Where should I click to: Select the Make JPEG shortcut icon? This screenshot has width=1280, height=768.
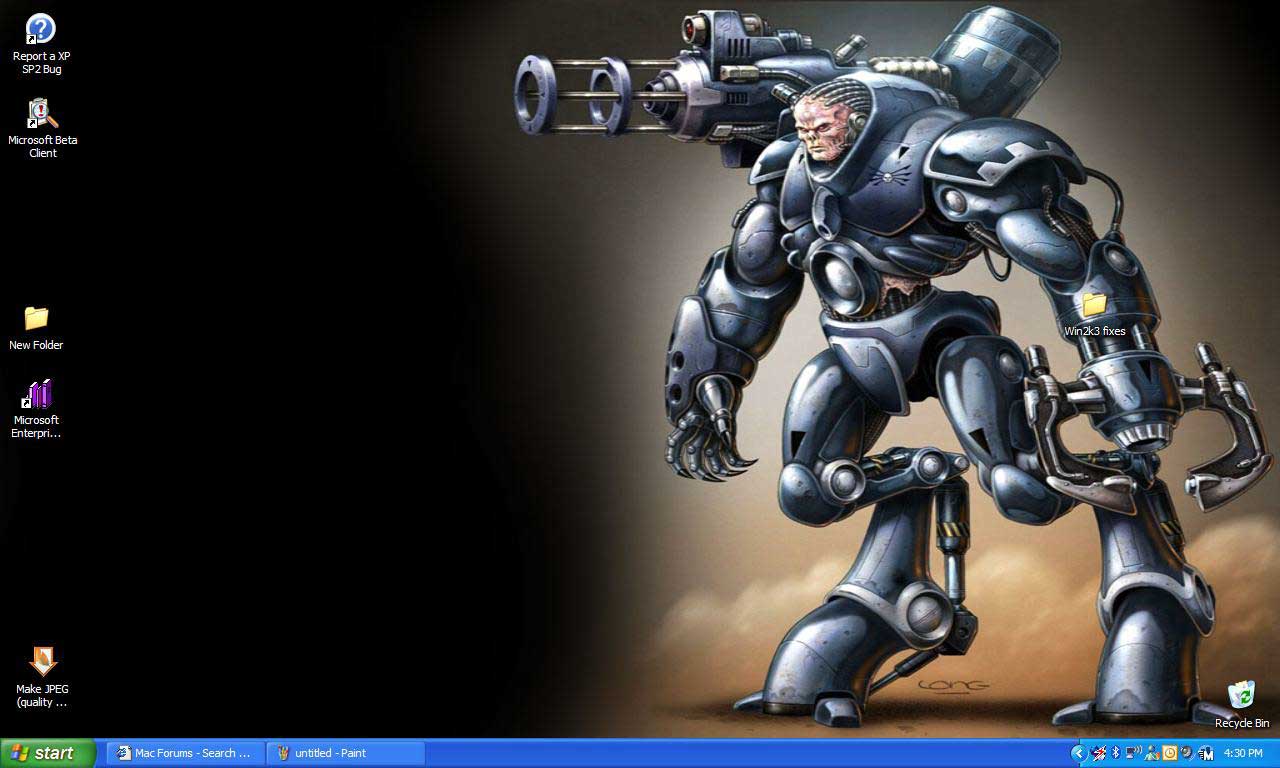pyautogui.click(x=42, y=677)
